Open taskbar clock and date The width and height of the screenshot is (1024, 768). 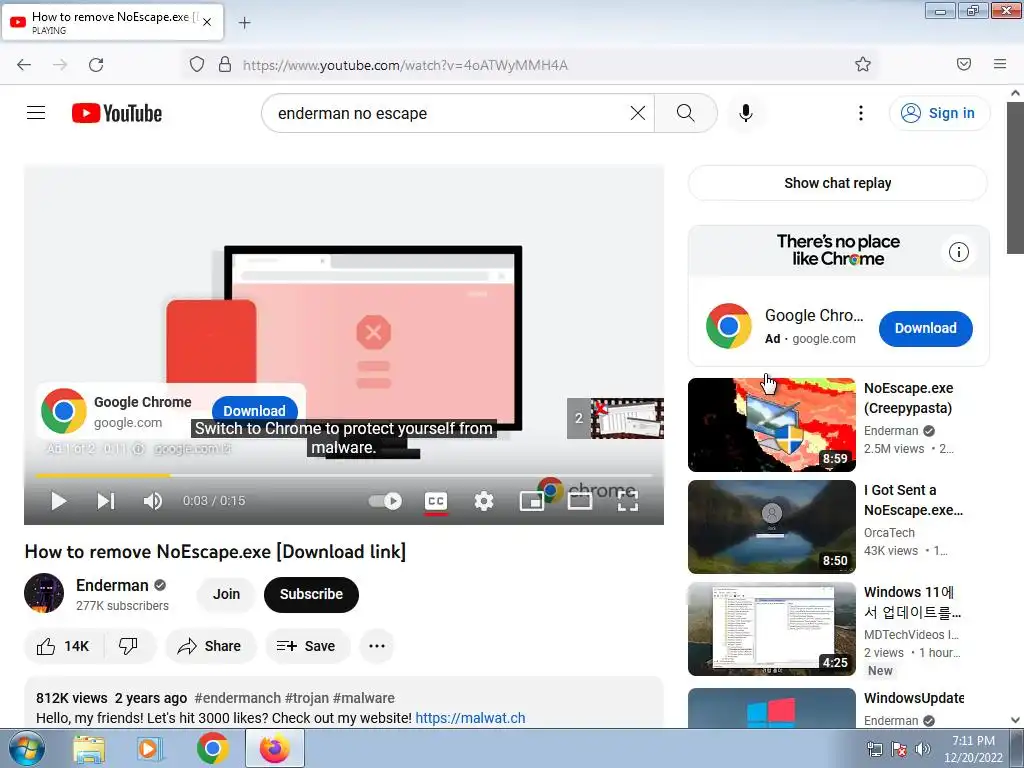[972, 749]
